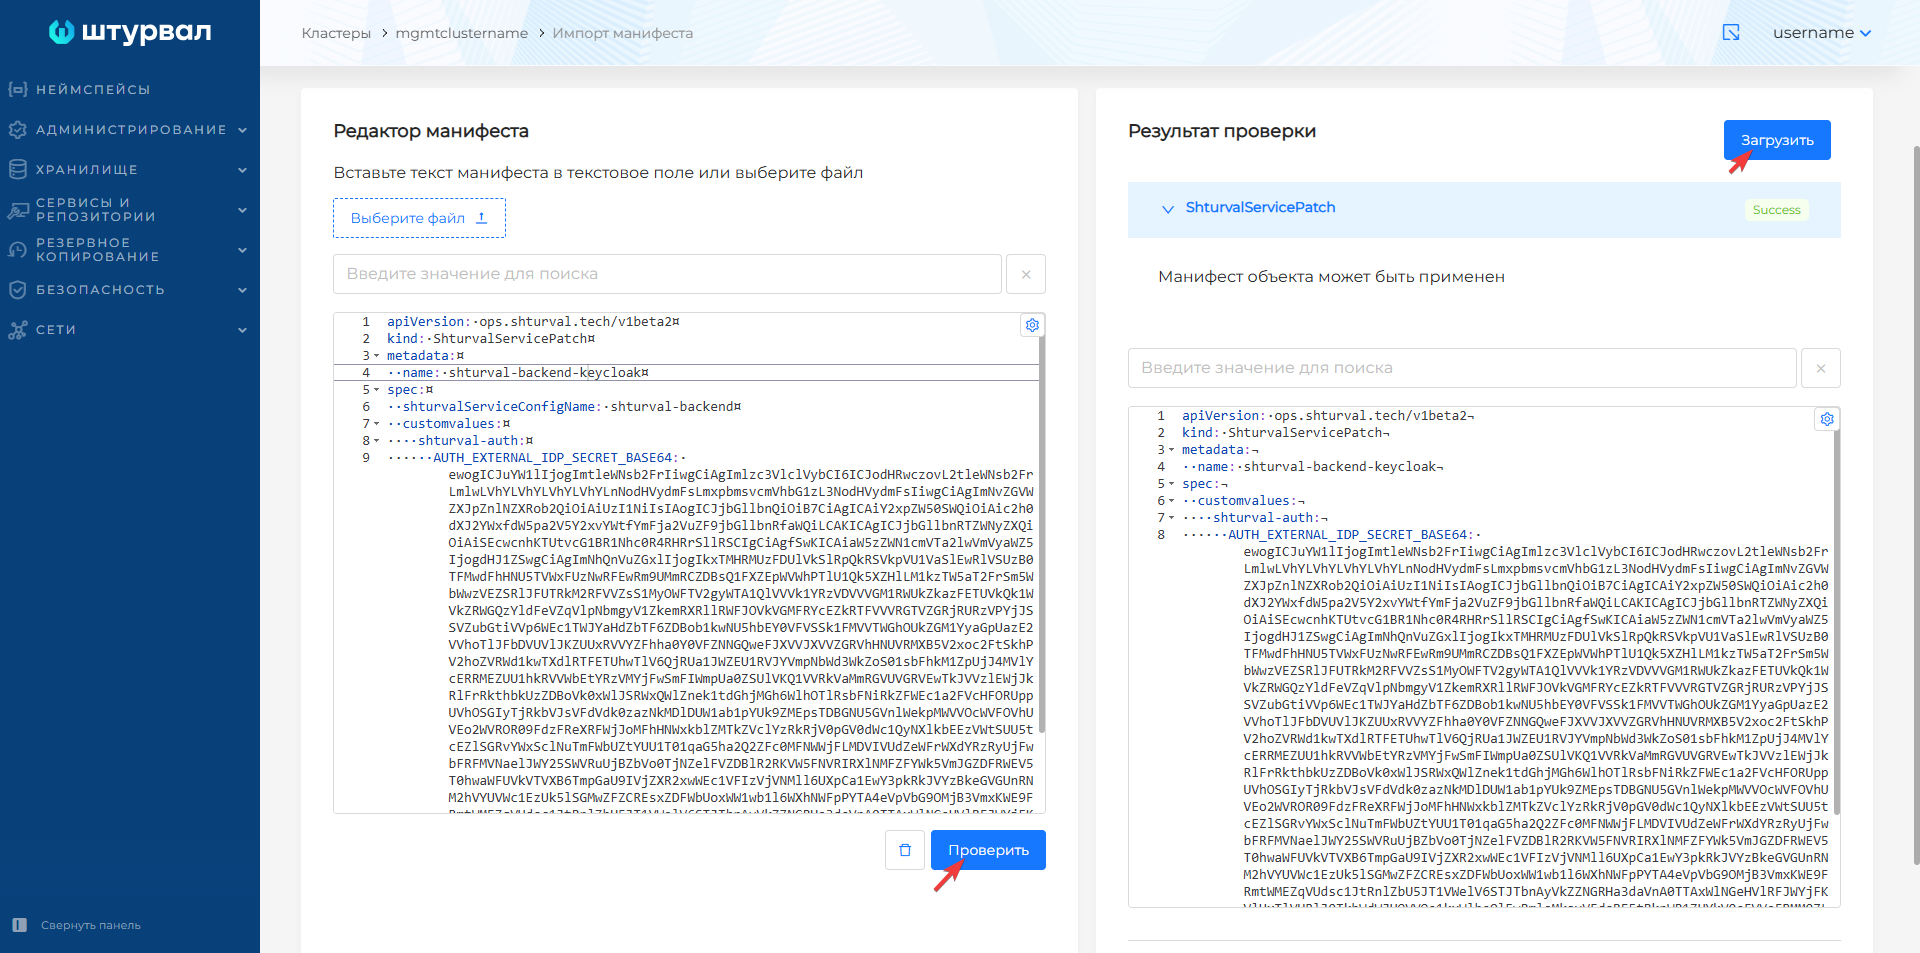Expand the Хранилище sidebar menu

coord(130,170)
